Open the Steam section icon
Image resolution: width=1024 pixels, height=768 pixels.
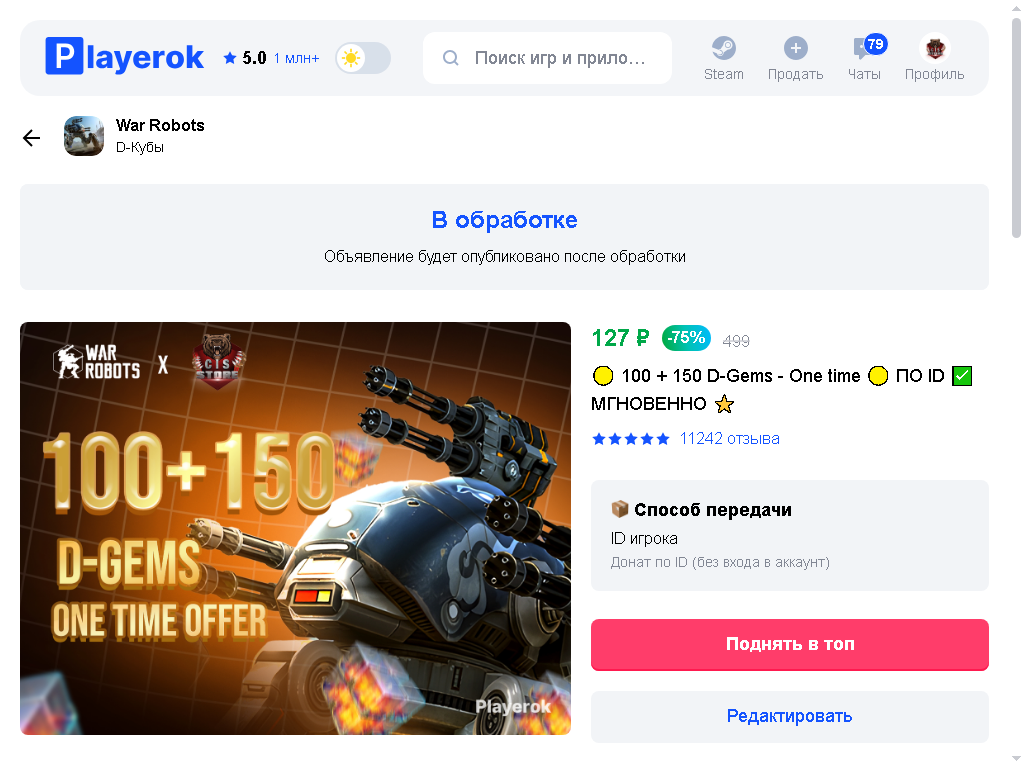[x=724, y=48]
